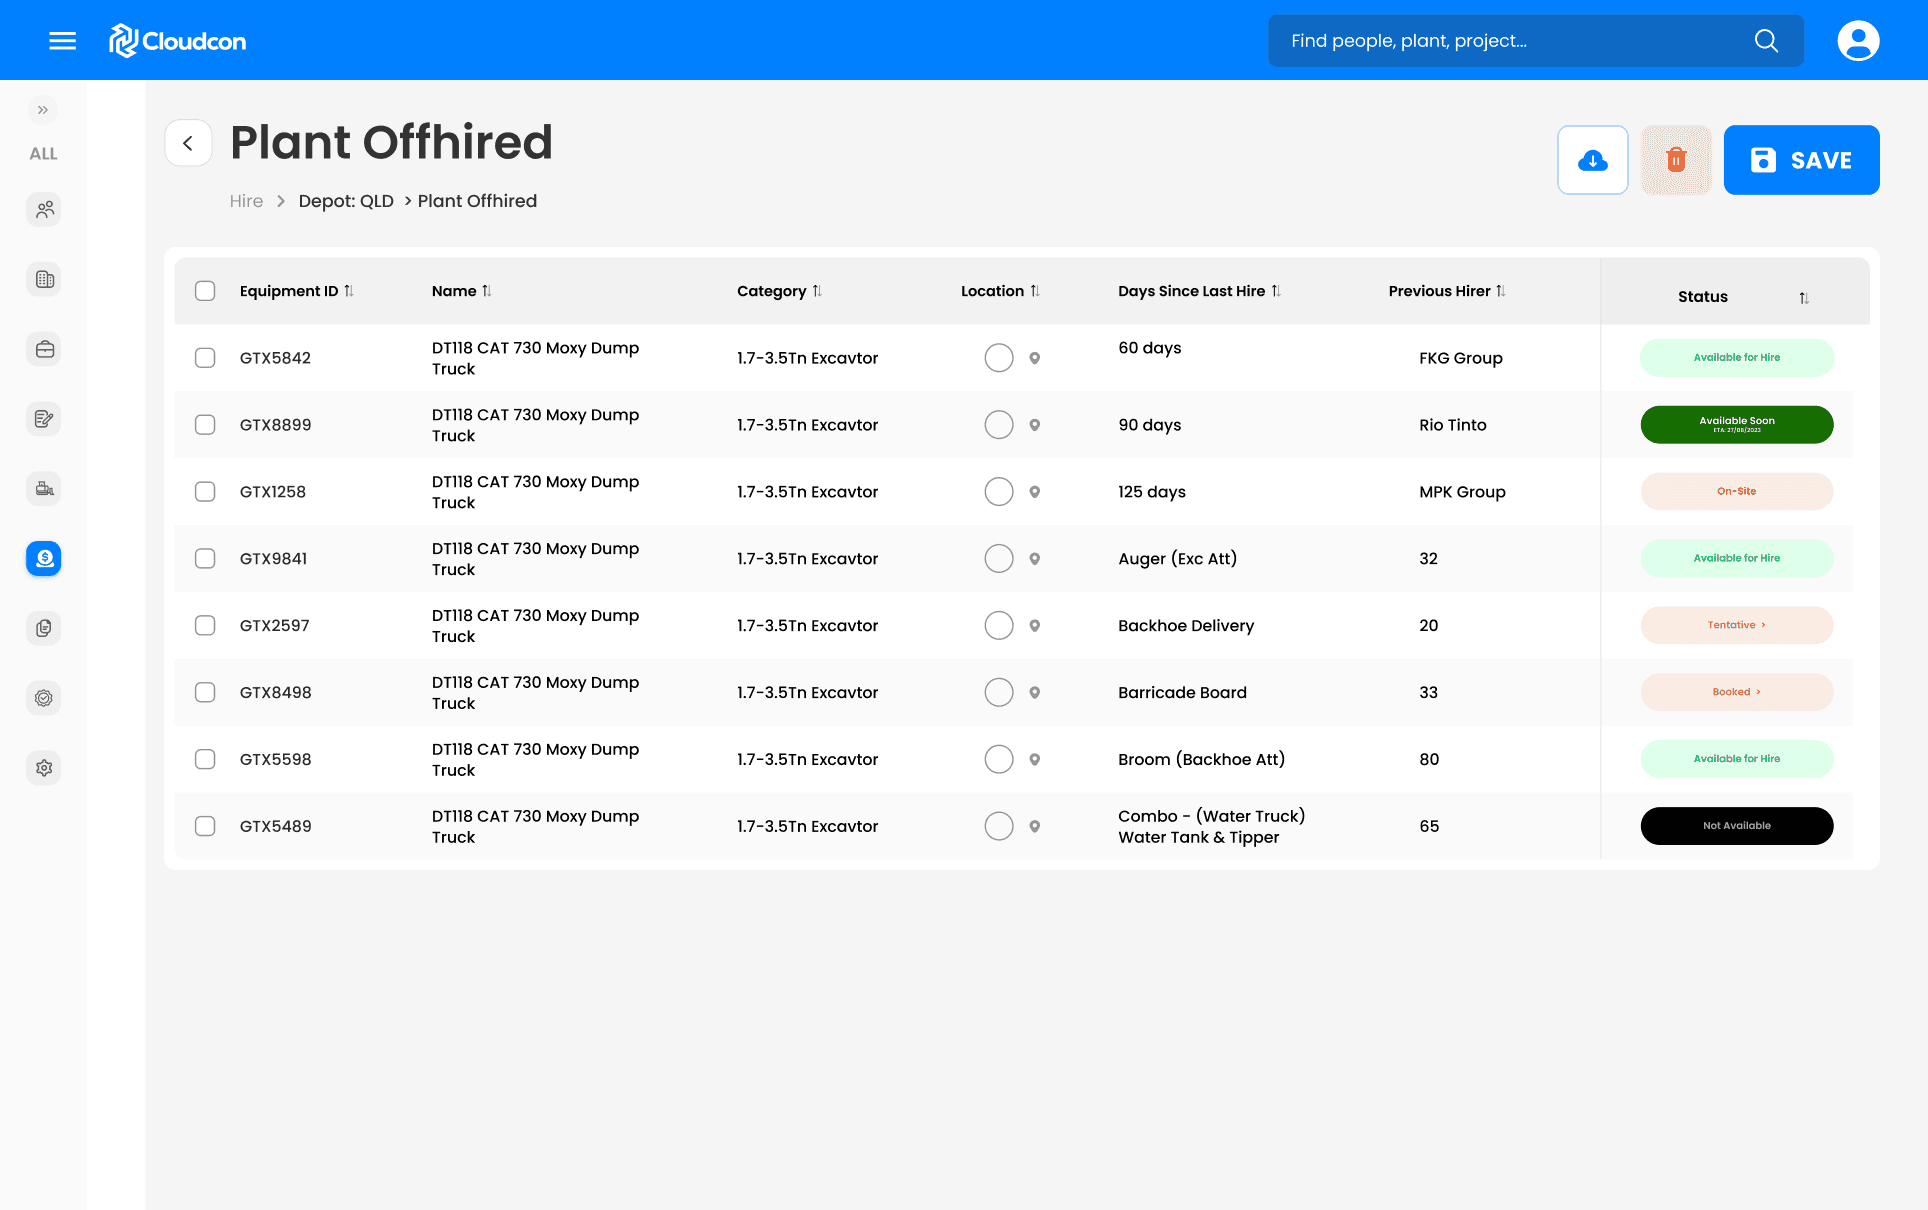
Task: Sort by the Status column arrows
Action: 1803,298
